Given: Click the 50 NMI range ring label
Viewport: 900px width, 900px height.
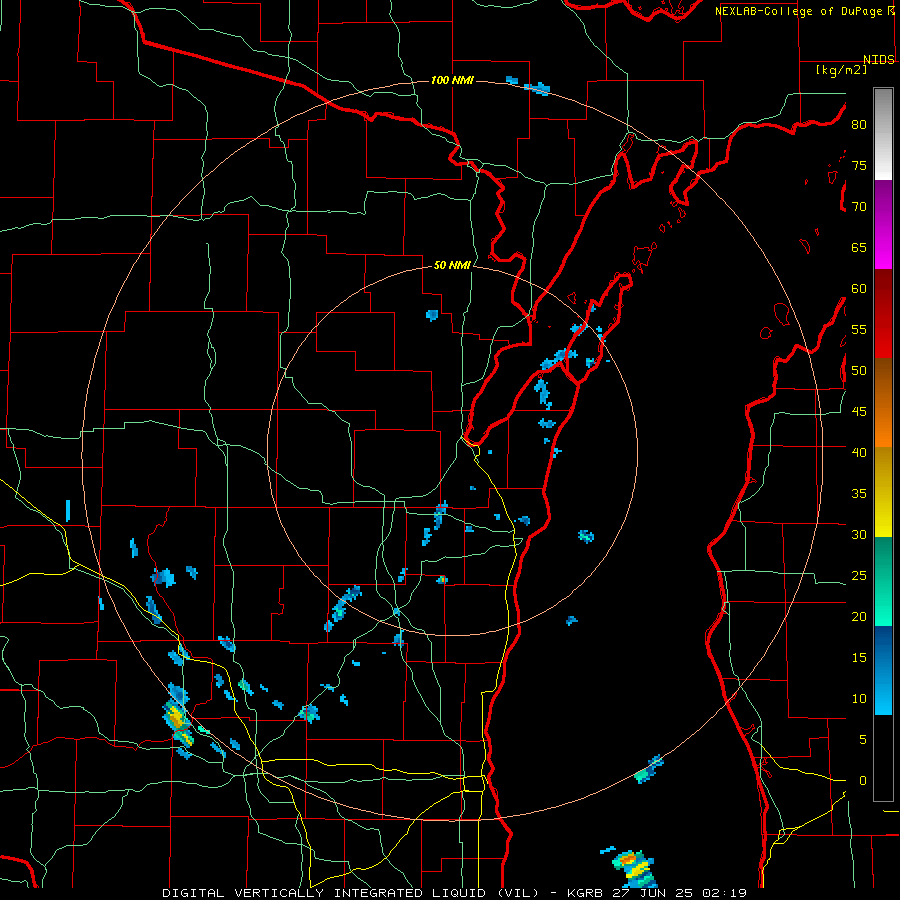Looking at the screenshot, I should (x=452, y=265).
